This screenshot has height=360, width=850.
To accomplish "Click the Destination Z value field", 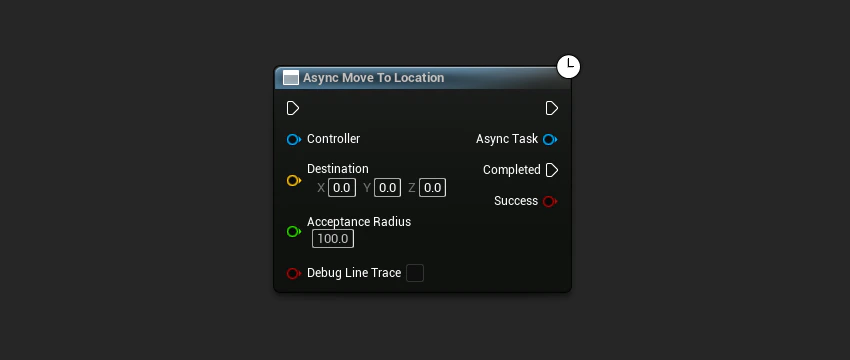I will click(x=432, y=188).
